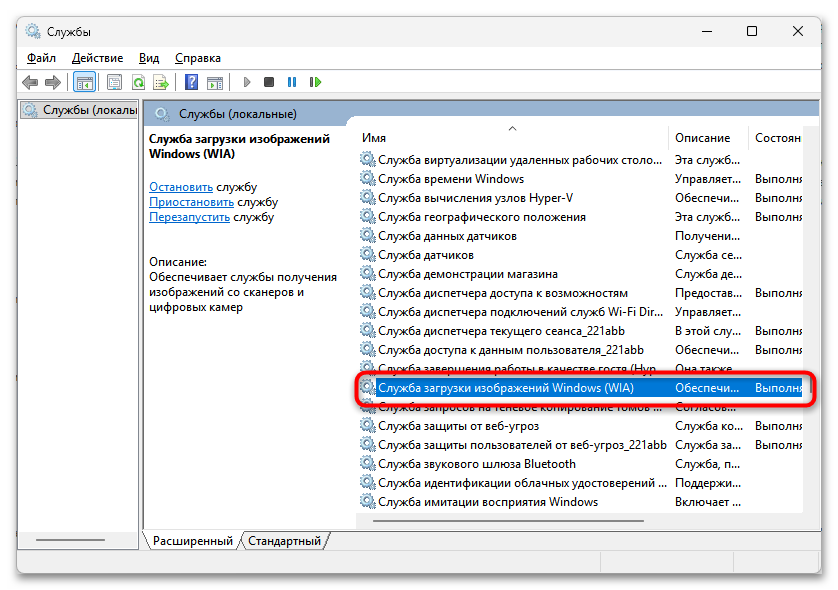Click gear icon of Служба датчиков row
The width and height of the screenshot is (838, 590).
368,254
